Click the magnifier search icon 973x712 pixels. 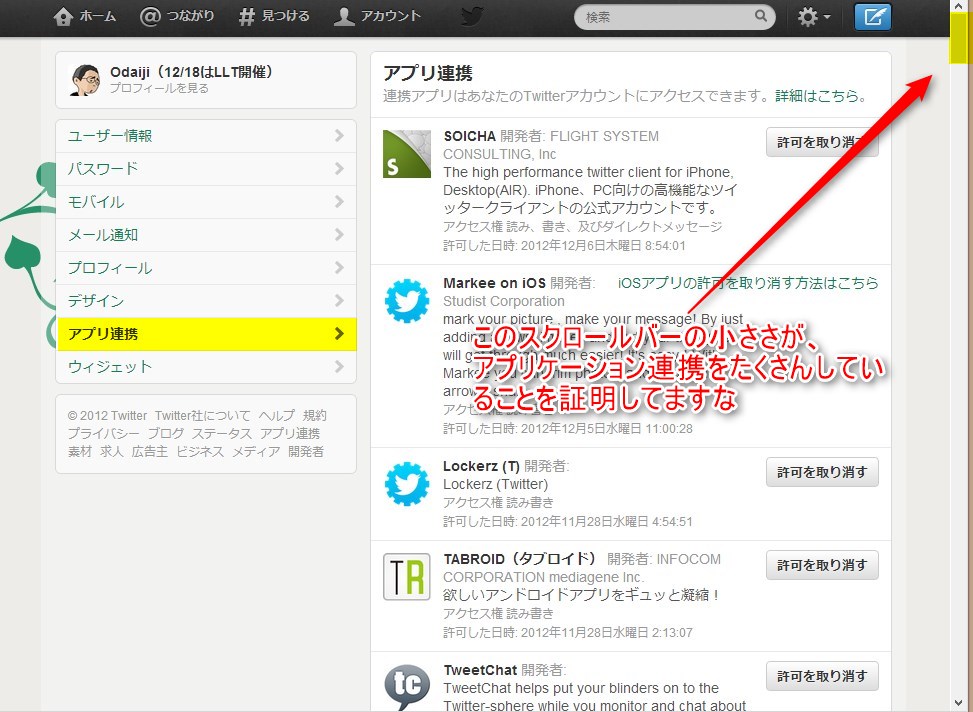pyautogui.click(x=761, y=16)
